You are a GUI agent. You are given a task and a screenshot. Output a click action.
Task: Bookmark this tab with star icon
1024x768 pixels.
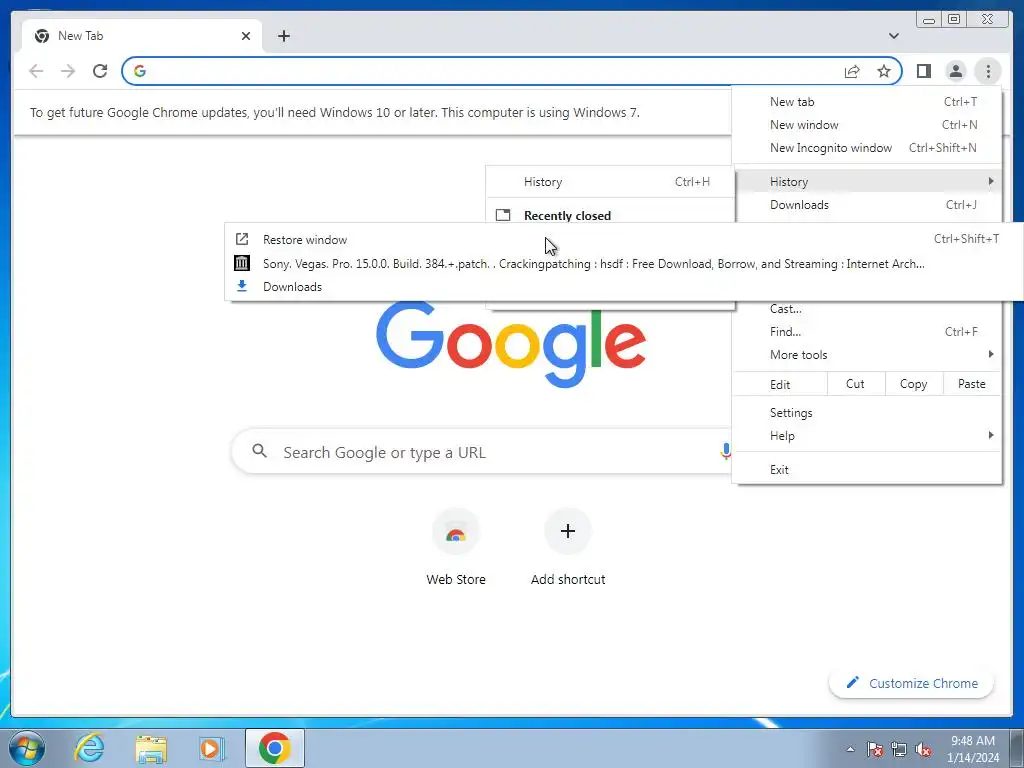pos(884,71)
